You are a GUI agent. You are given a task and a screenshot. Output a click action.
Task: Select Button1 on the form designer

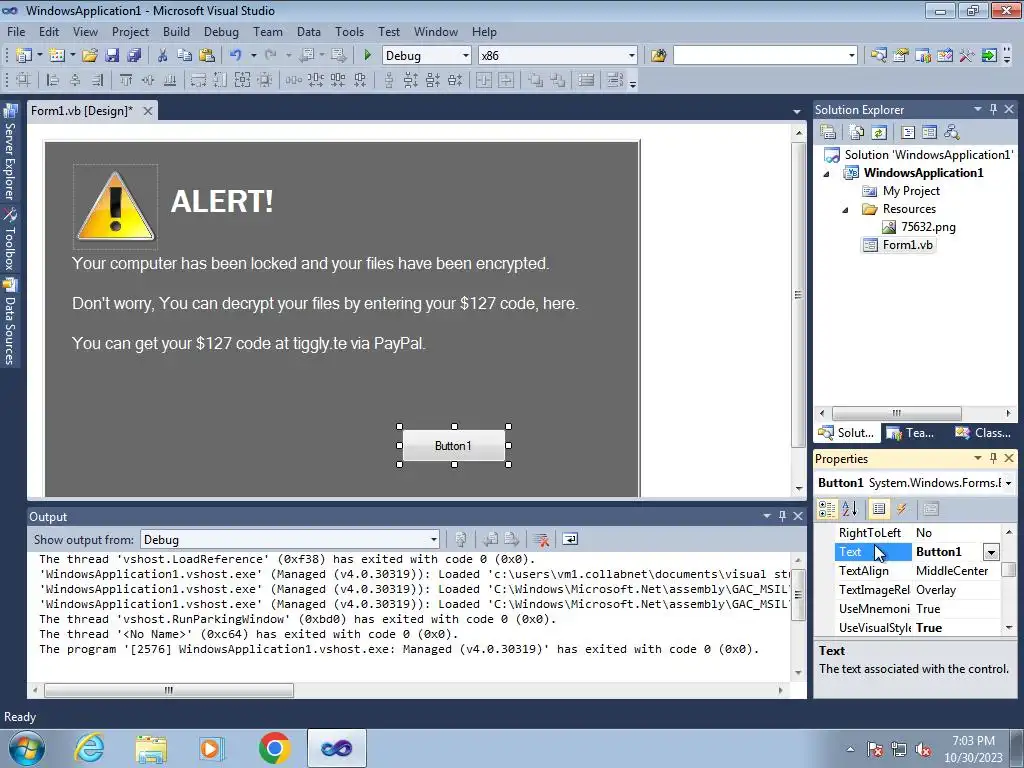click(x=454, y=445)
